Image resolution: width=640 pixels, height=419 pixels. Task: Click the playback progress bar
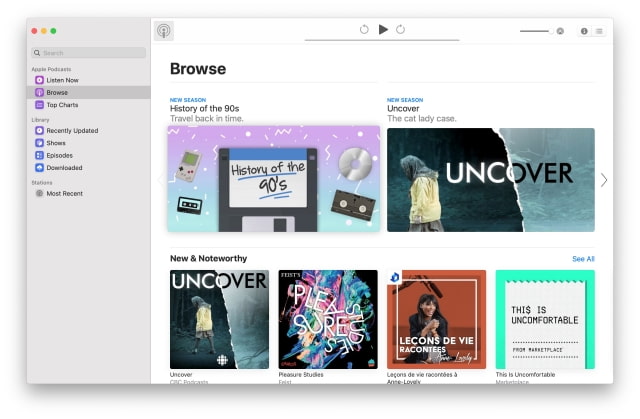(382, 40)
